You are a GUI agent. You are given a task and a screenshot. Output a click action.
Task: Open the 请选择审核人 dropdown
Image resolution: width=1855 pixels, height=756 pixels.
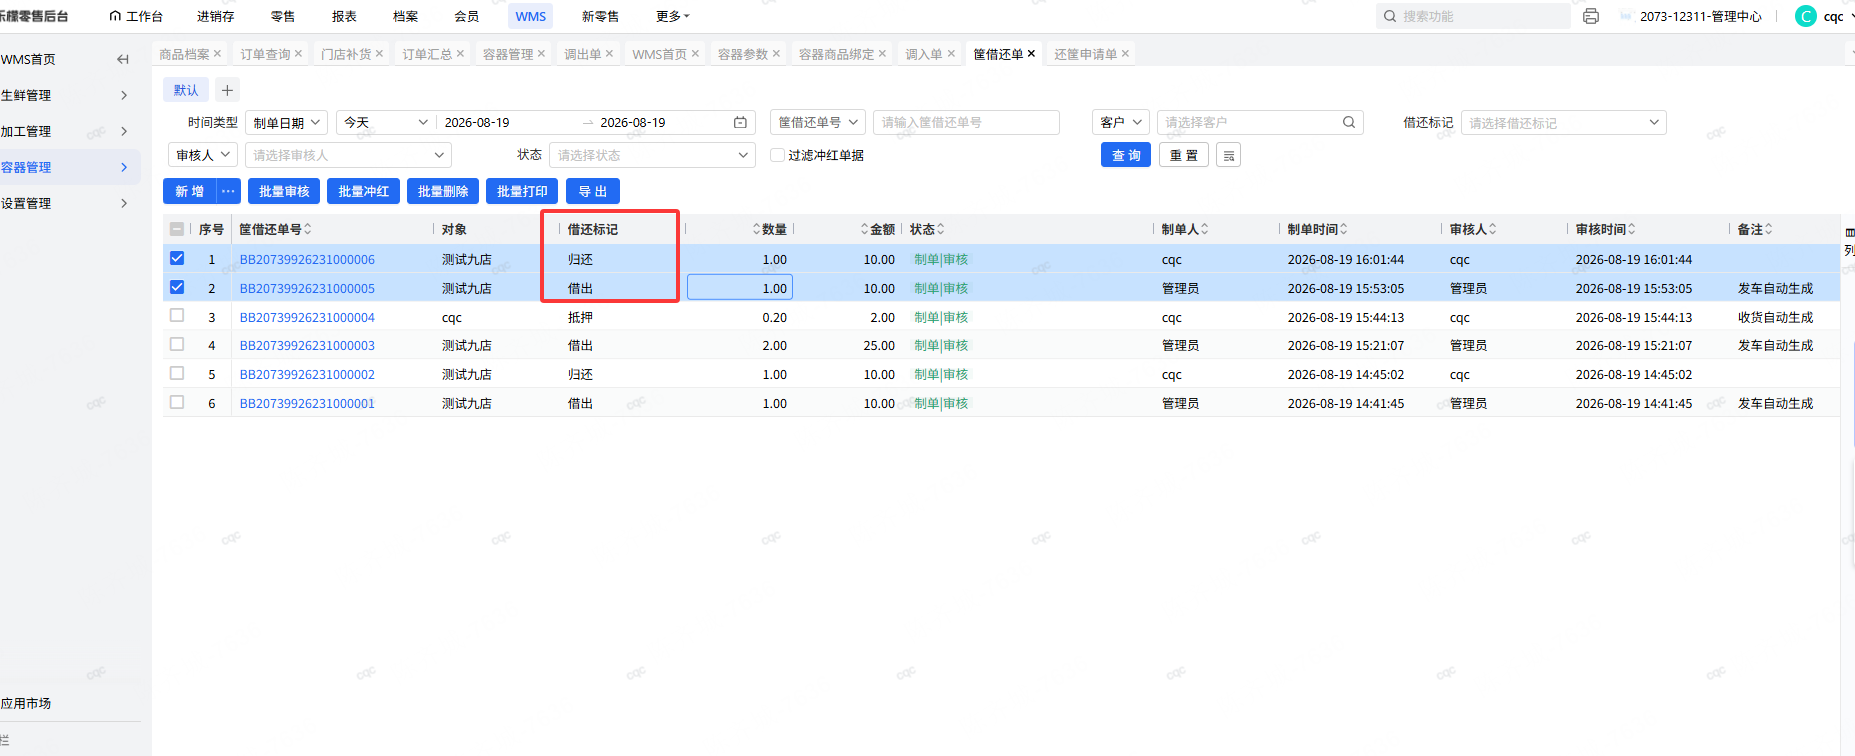[x=348, y=155]
